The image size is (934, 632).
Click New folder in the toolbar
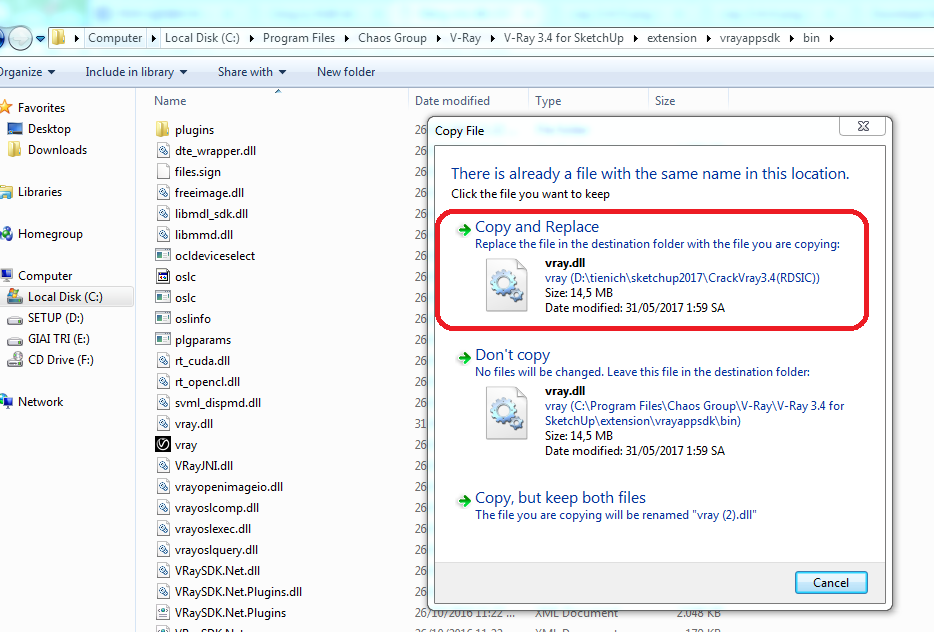[346, 72]
